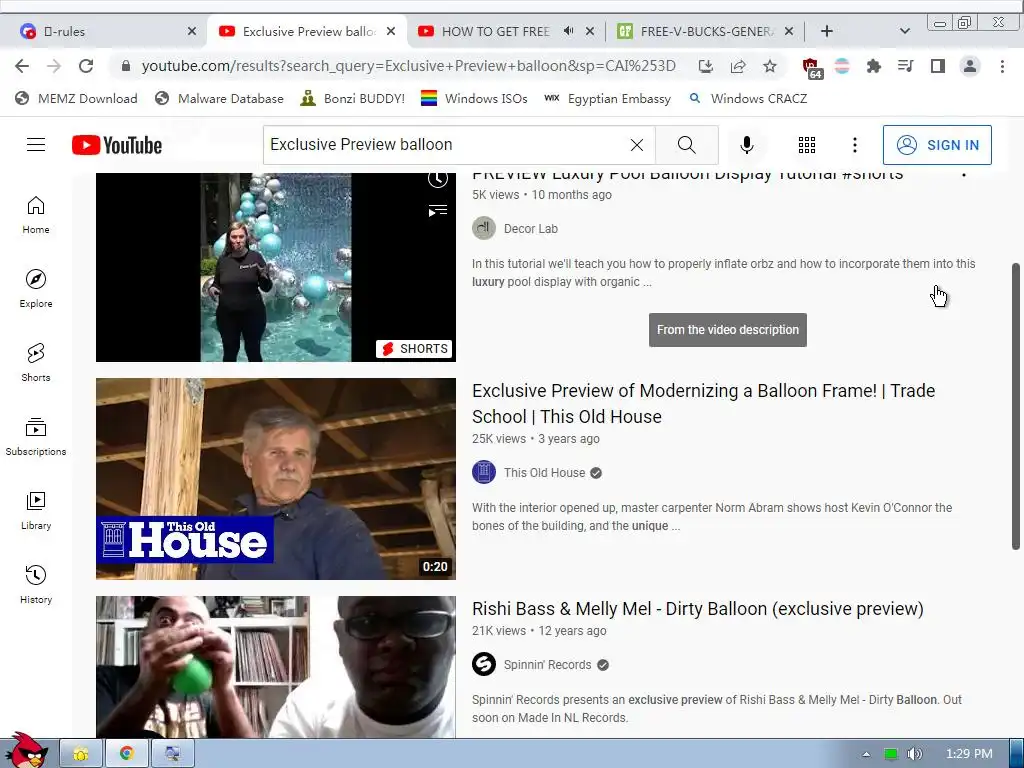This screenshot has height=768, width=1024.
Task: Open Egyptian Embassy bookmark
Action: point(607,99)
